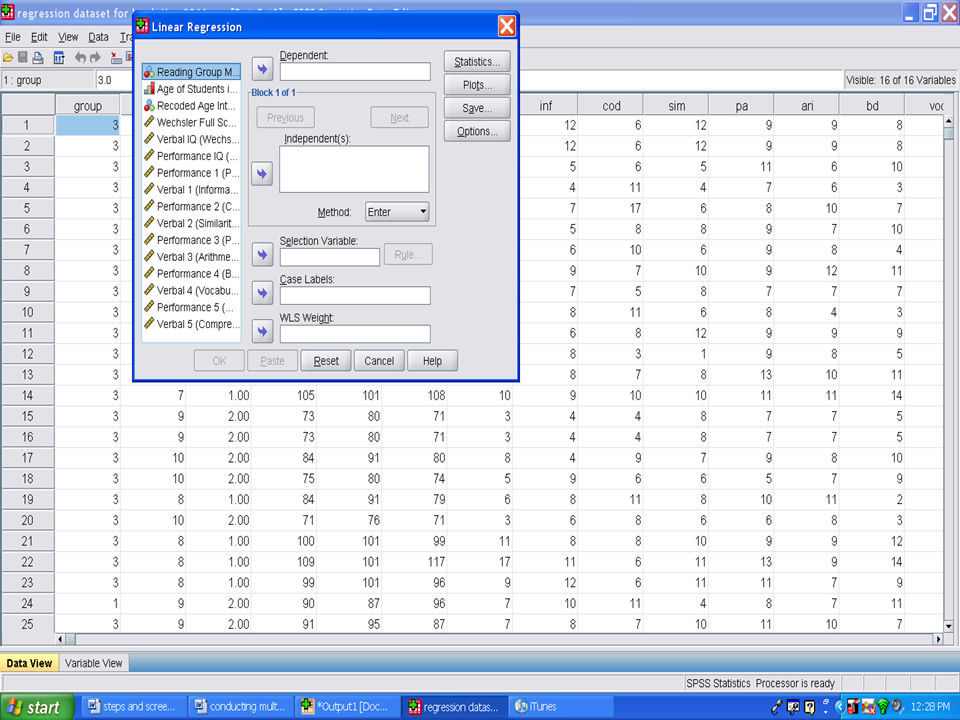Screen dimensions: 960x720
Task: Open the Method dropdown showing Enter
Action: coord(397,212)
